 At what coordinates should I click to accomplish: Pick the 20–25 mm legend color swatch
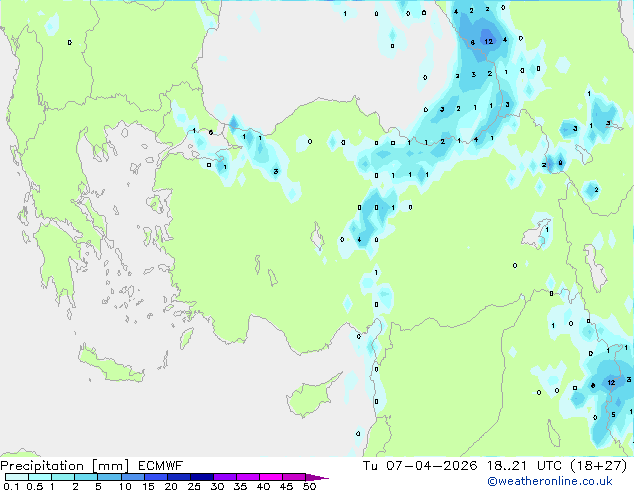click(178, 477)
